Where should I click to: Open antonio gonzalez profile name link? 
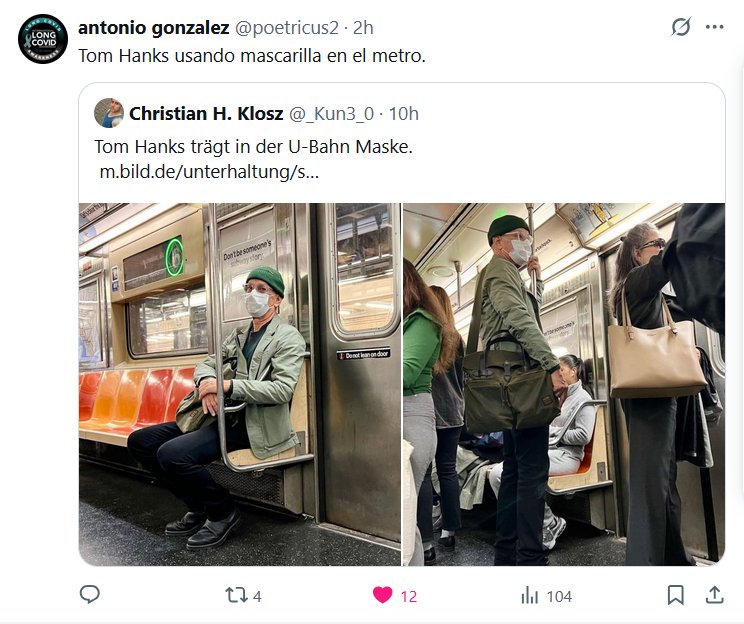tap(153, 28)
